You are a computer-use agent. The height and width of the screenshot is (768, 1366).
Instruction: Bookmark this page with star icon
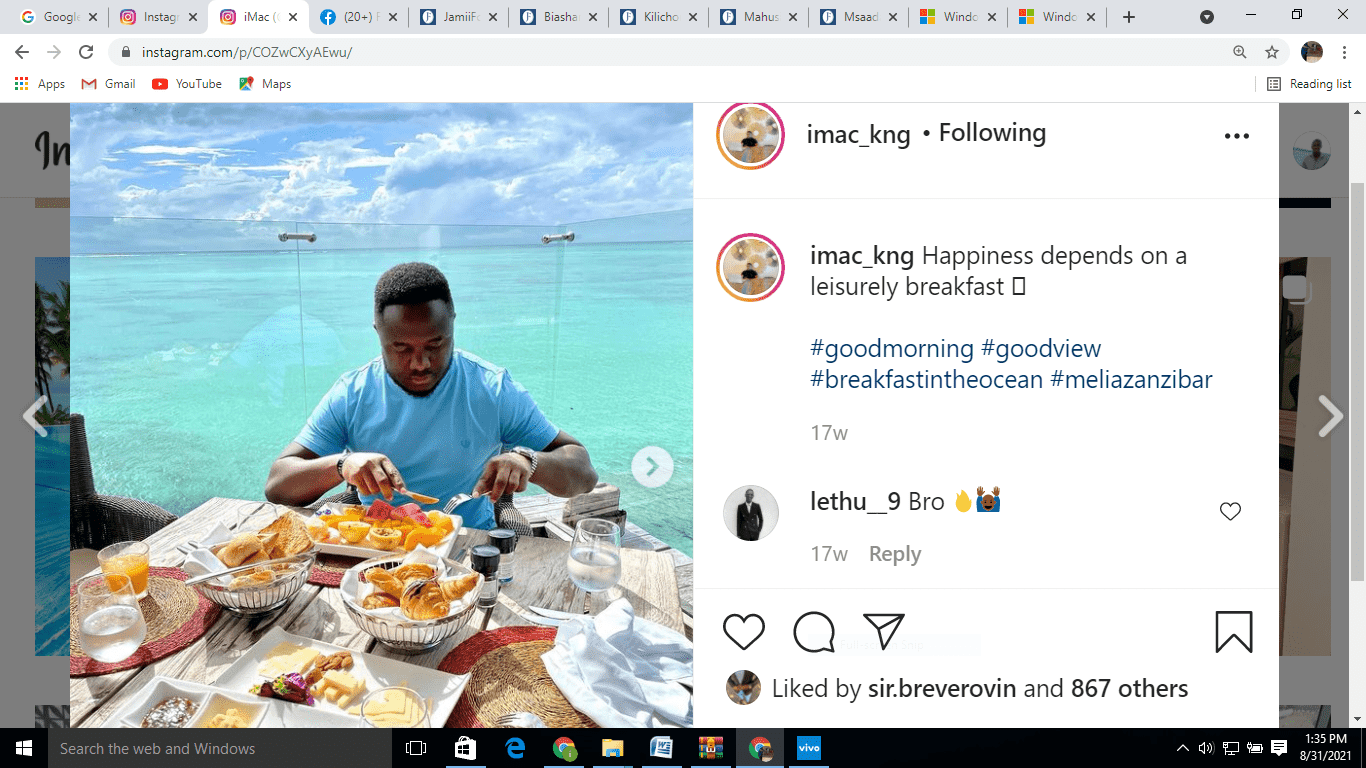coord(1272,52)
